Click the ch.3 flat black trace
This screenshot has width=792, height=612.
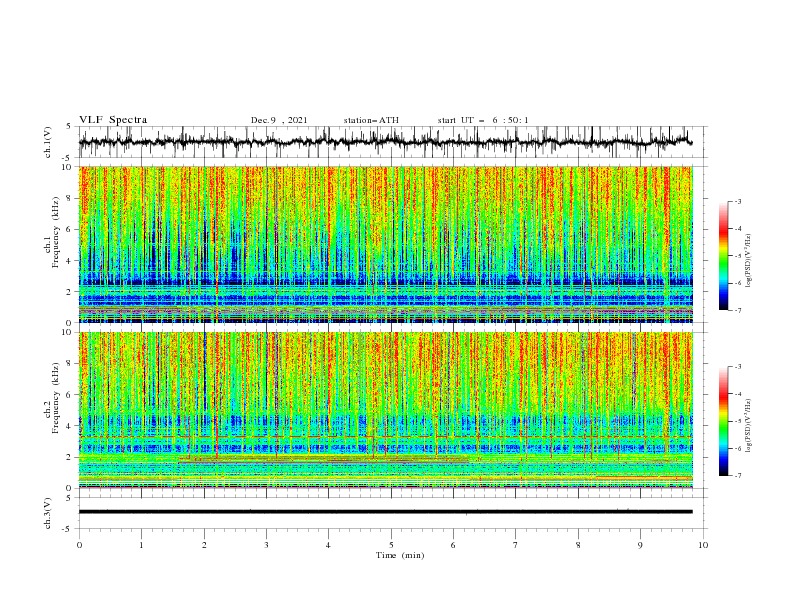click(x=386, y=512)
